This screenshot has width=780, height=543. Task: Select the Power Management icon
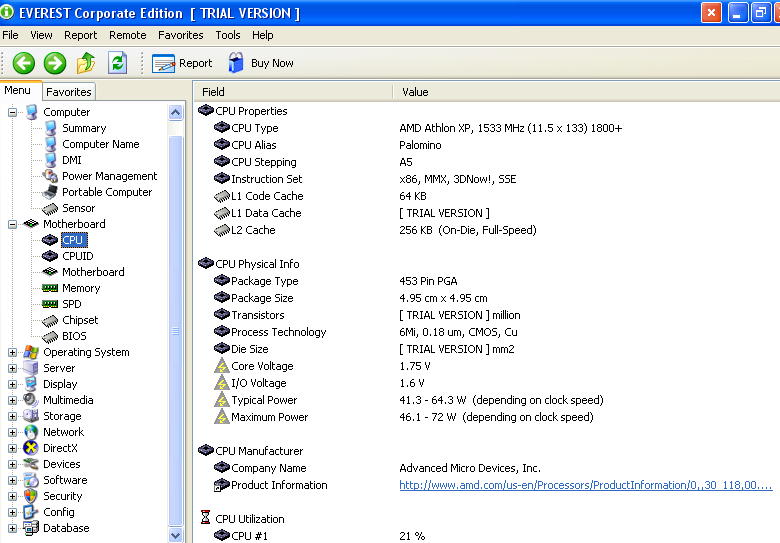(x=50, y=176)
